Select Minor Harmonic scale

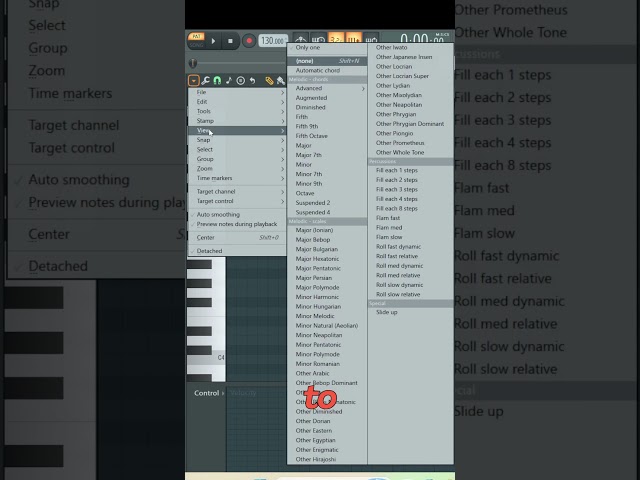(327, 297)
